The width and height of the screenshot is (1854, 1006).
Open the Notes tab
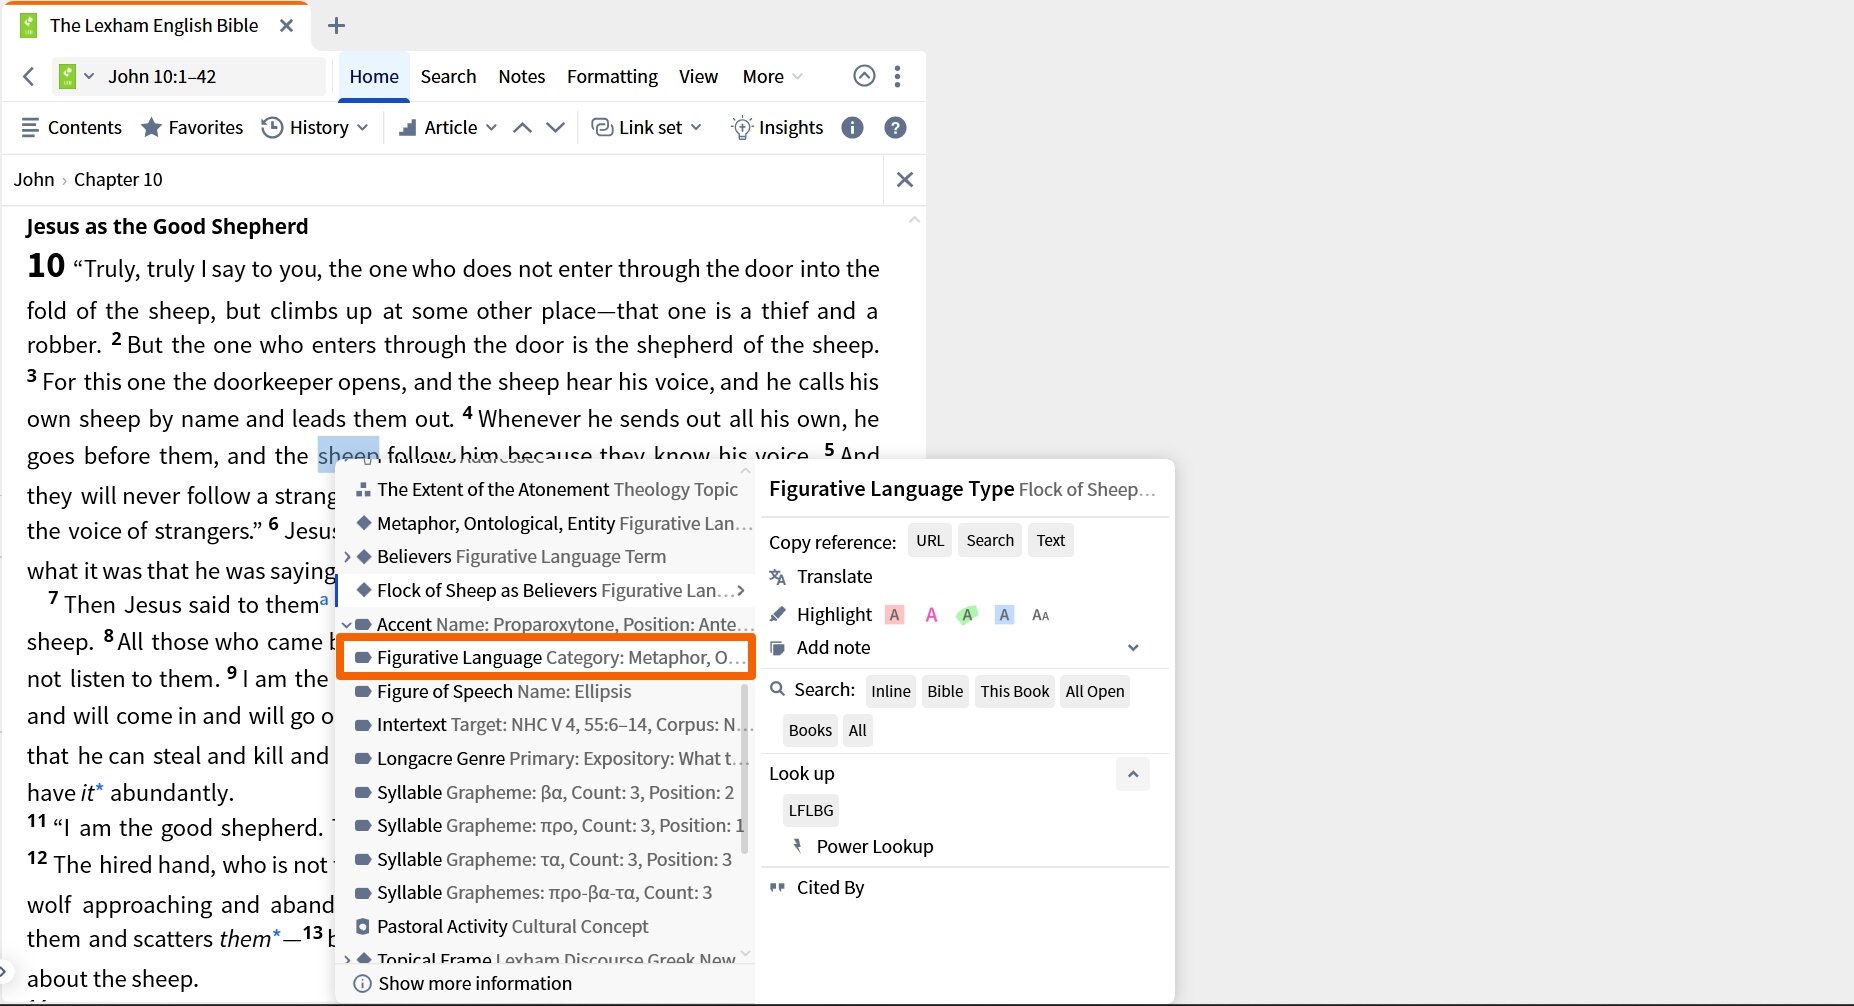click(x=522, y=76)
